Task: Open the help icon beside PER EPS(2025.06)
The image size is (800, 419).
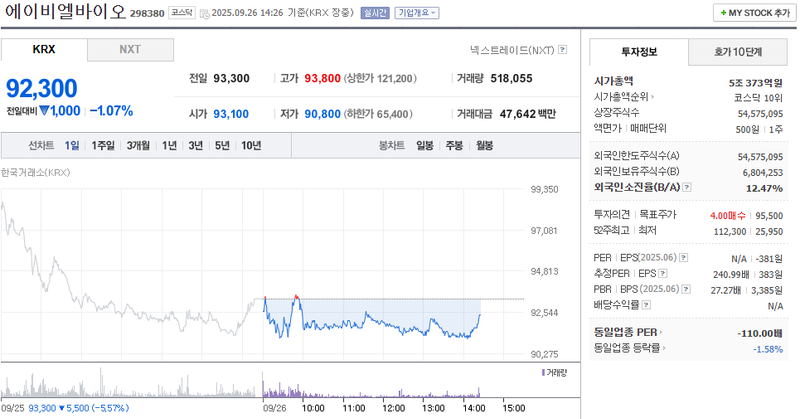Action: tap(684, 258)
